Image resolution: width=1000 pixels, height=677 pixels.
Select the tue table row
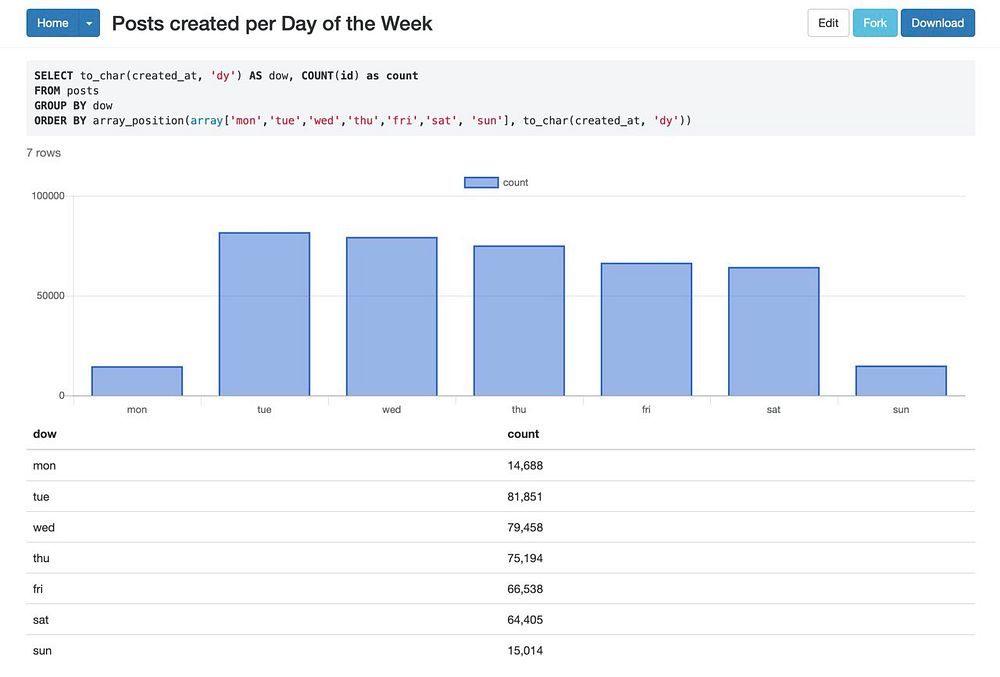click(42, 496)
